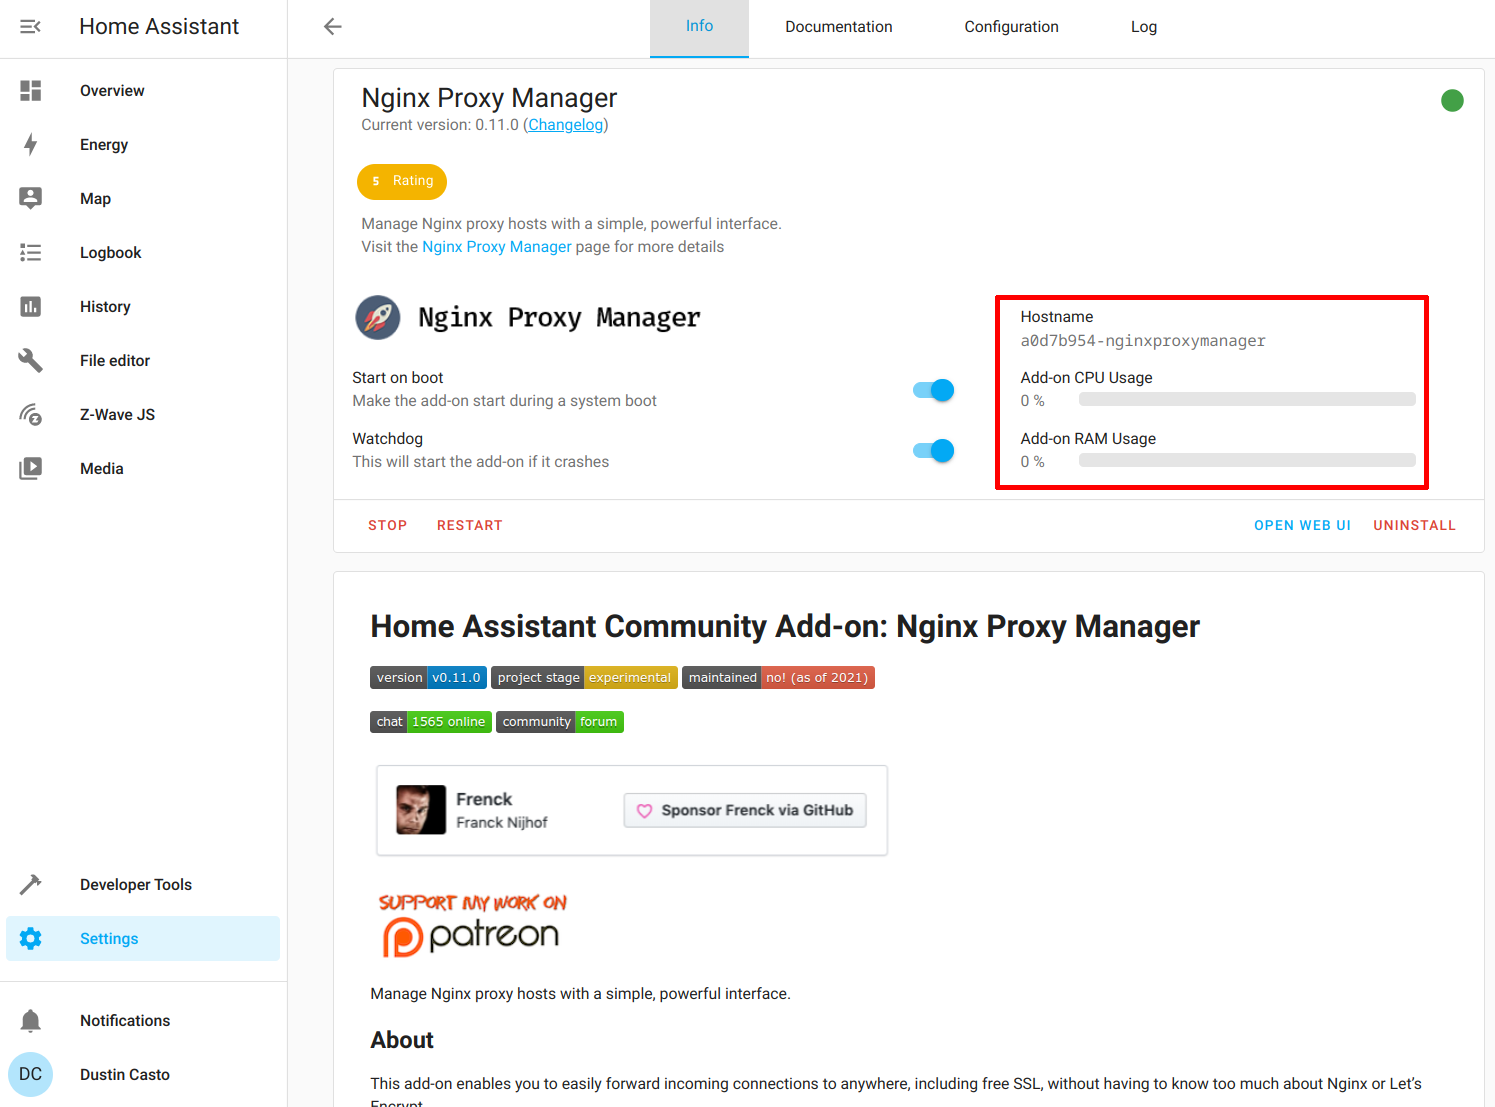This screenshot has height=1107, width=1495.
Task: Switch to the Info tab
Action: pyautogui.click(x=699, y=27)
